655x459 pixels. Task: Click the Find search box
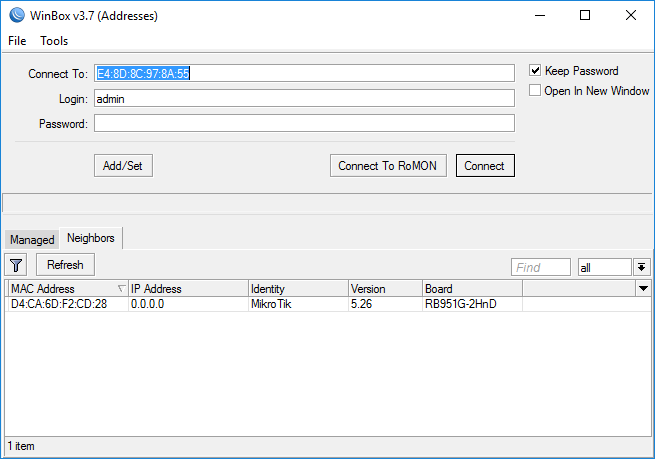(541, 267)
